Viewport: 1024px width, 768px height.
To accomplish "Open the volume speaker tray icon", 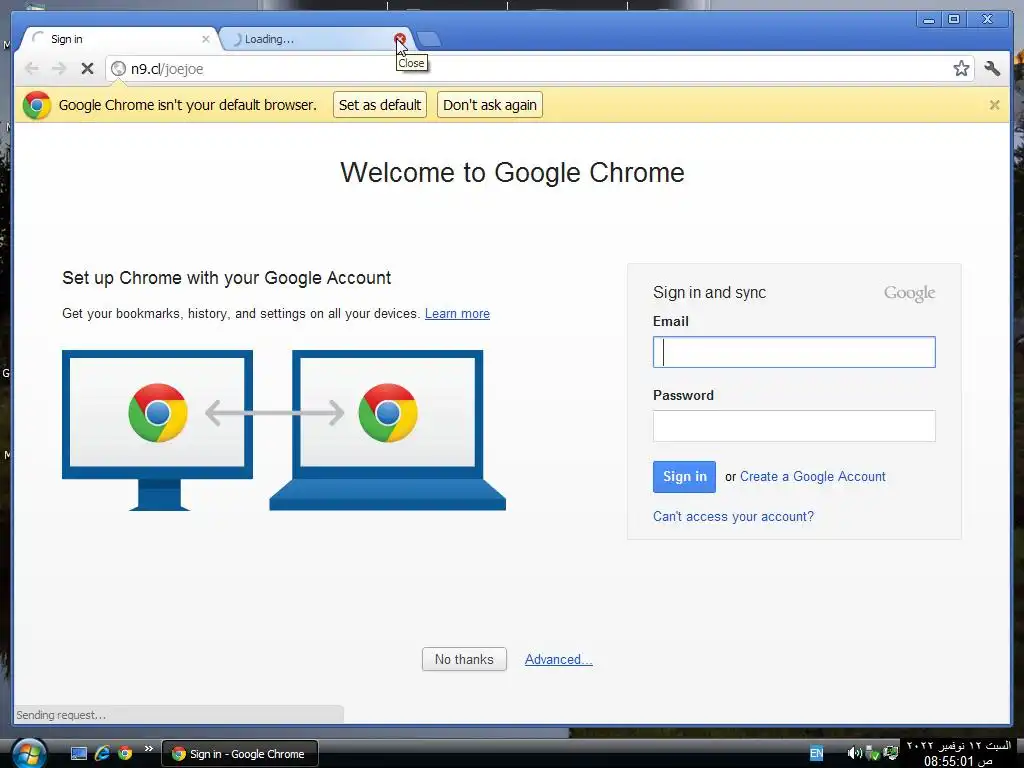I will [x=854, y=754].
